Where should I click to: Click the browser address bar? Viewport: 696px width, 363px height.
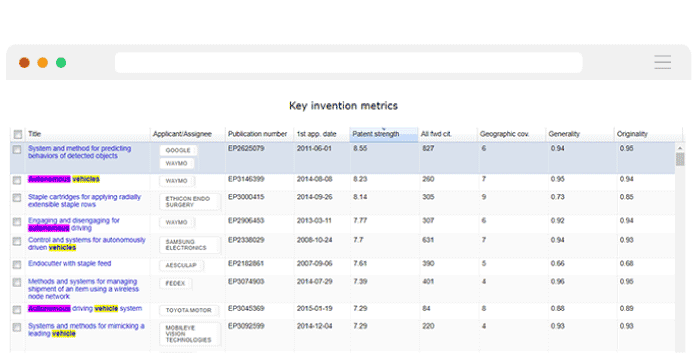click(x=348, y=63)
